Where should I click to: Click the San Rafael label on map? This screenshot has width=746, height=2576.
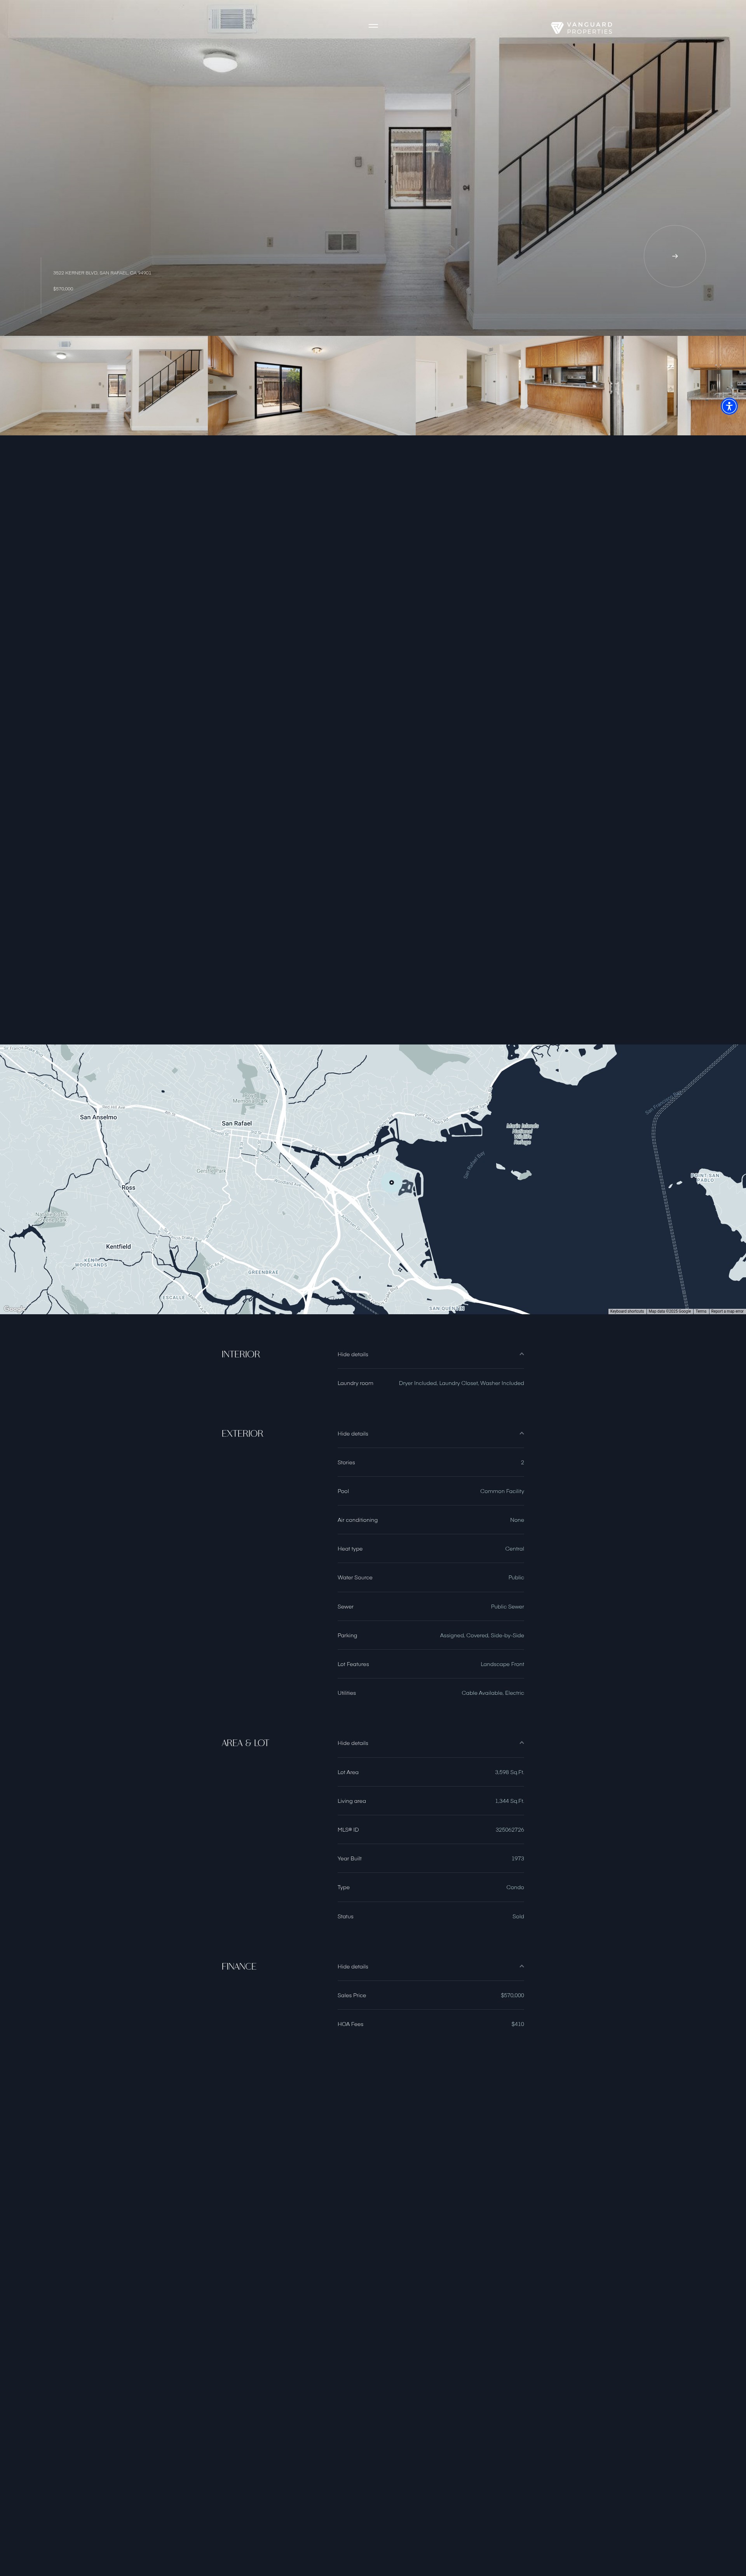[x=237, y=1123]
